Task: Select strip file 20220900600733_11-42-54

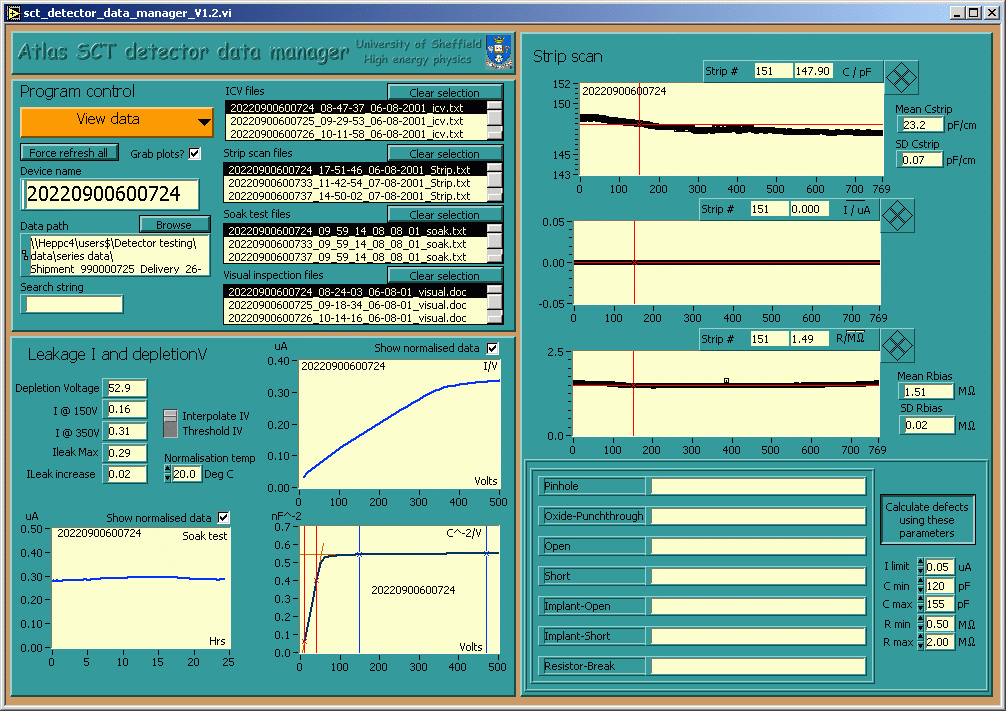Action: coord(355,183)
